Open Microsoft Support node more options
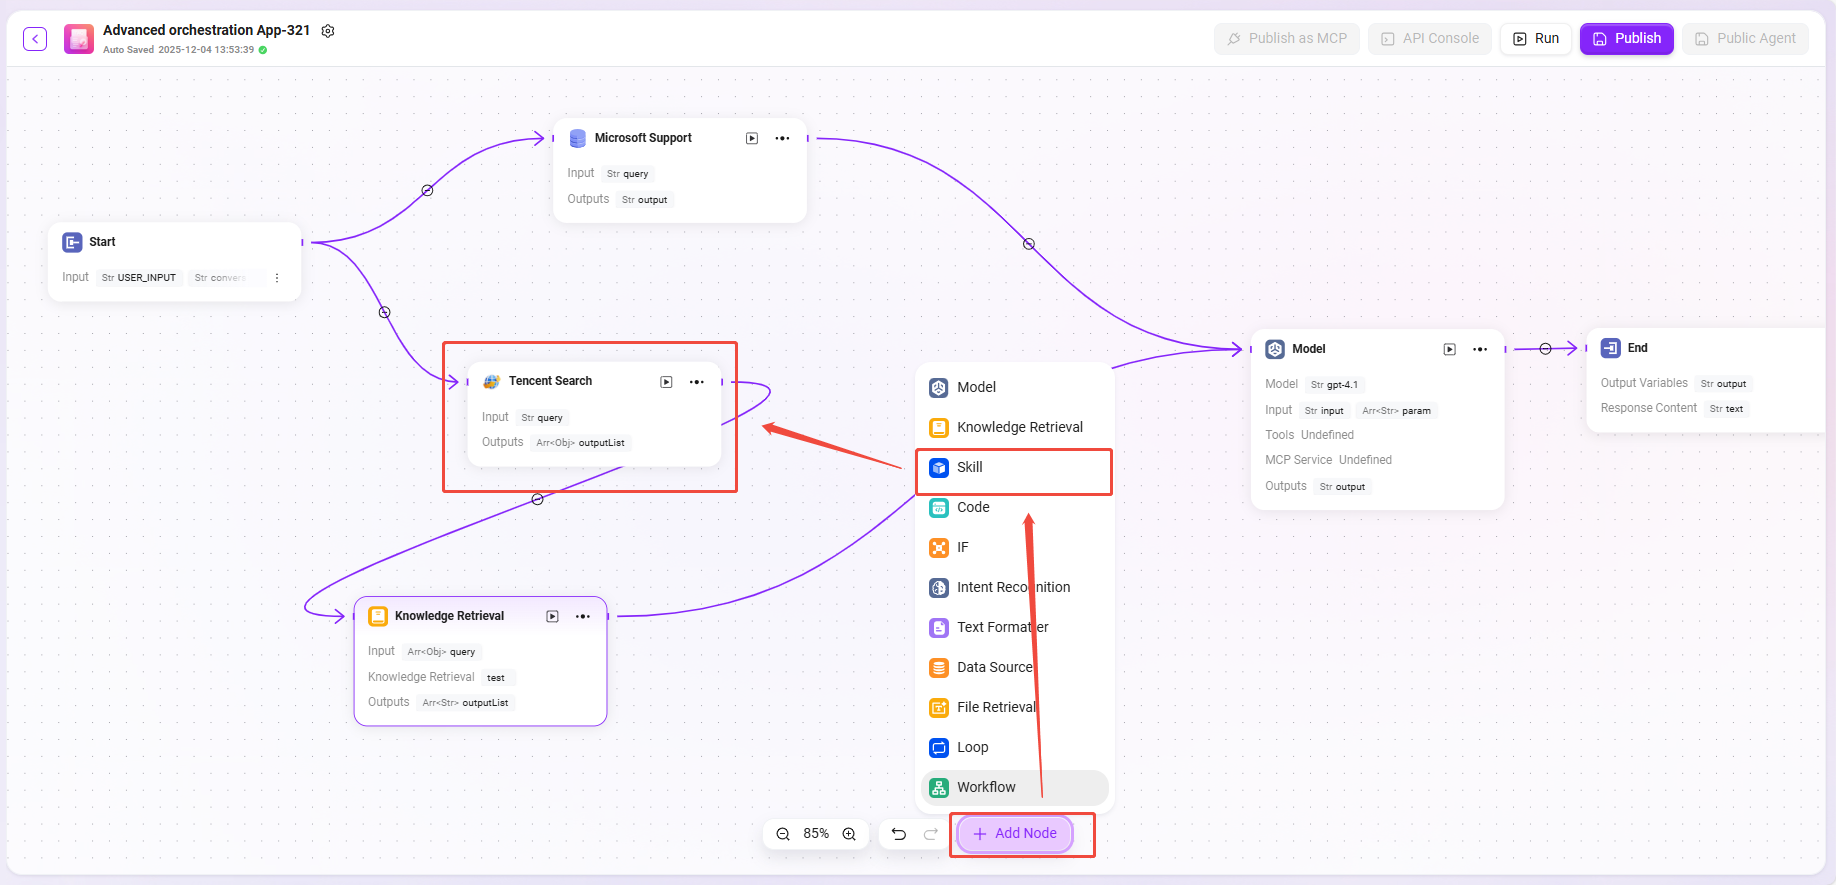 782,138
